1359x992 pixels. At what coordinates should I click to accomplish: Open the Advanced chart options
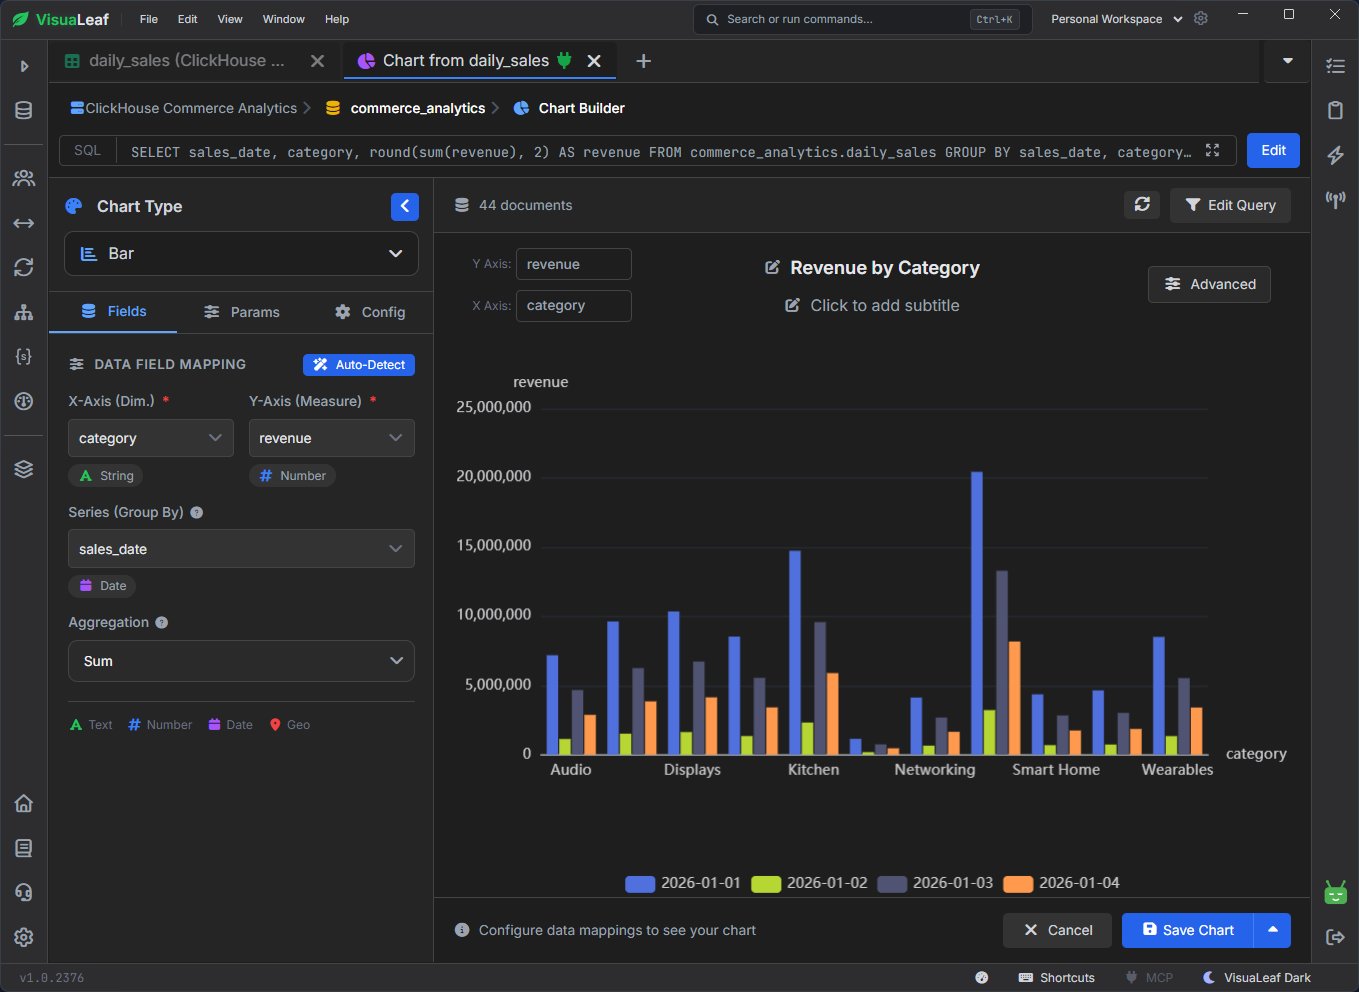pyautogui.click(x=1209, y=284)
